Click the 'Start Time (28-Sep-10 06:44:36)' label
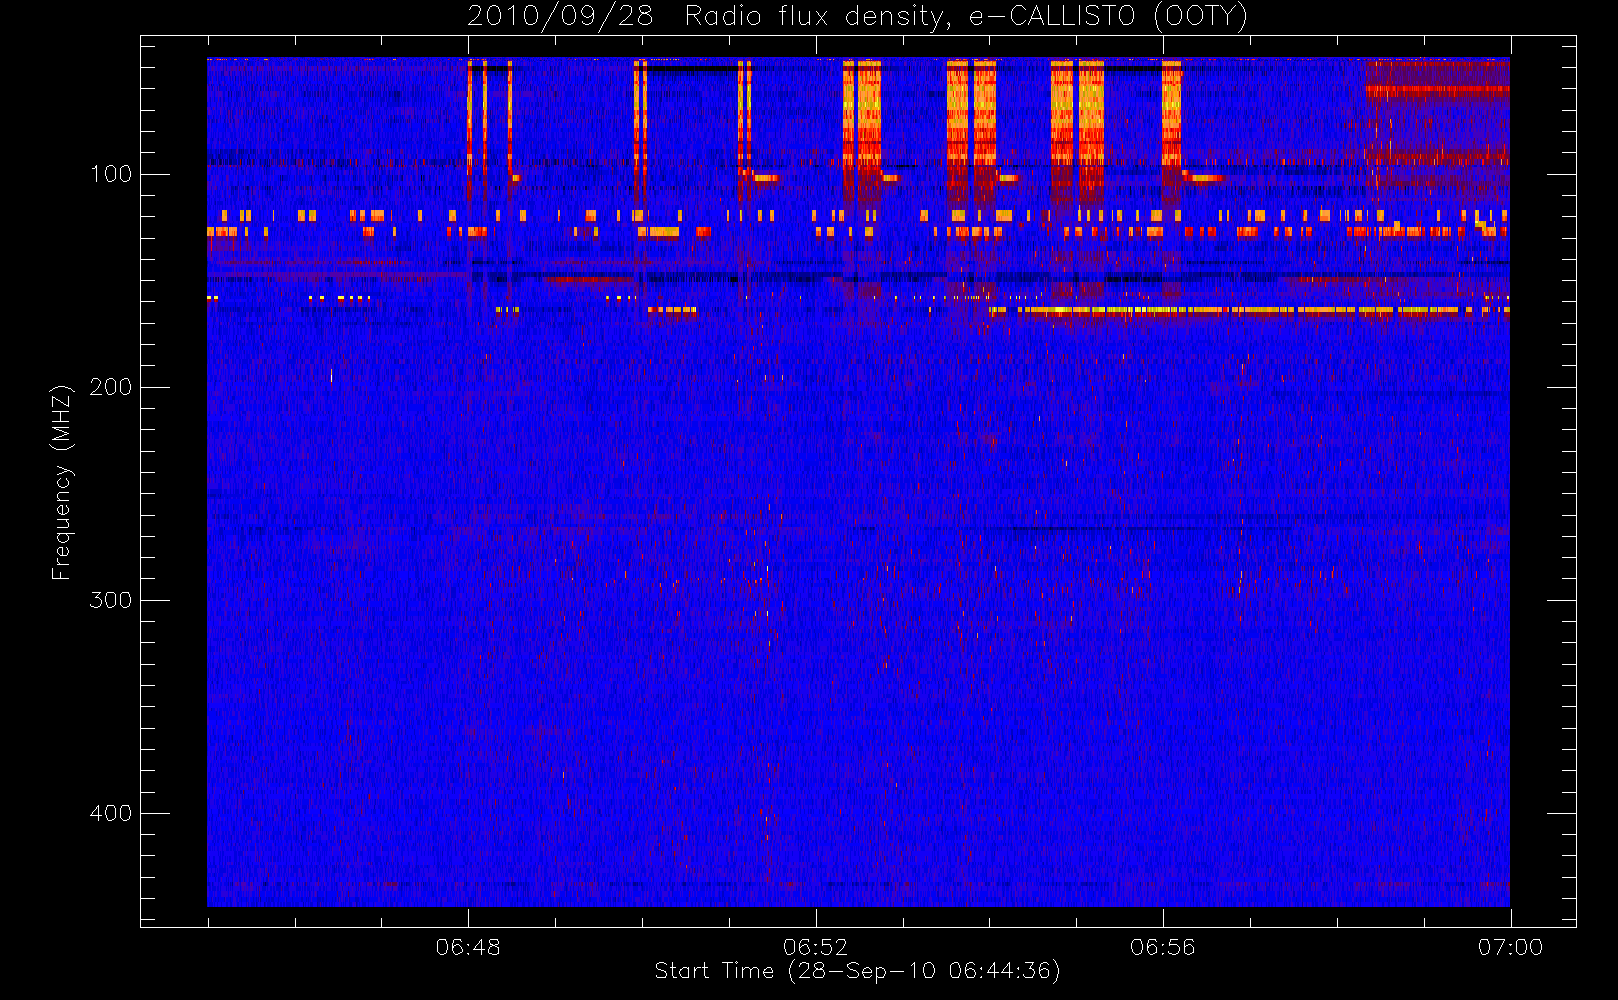 [857, 971]
